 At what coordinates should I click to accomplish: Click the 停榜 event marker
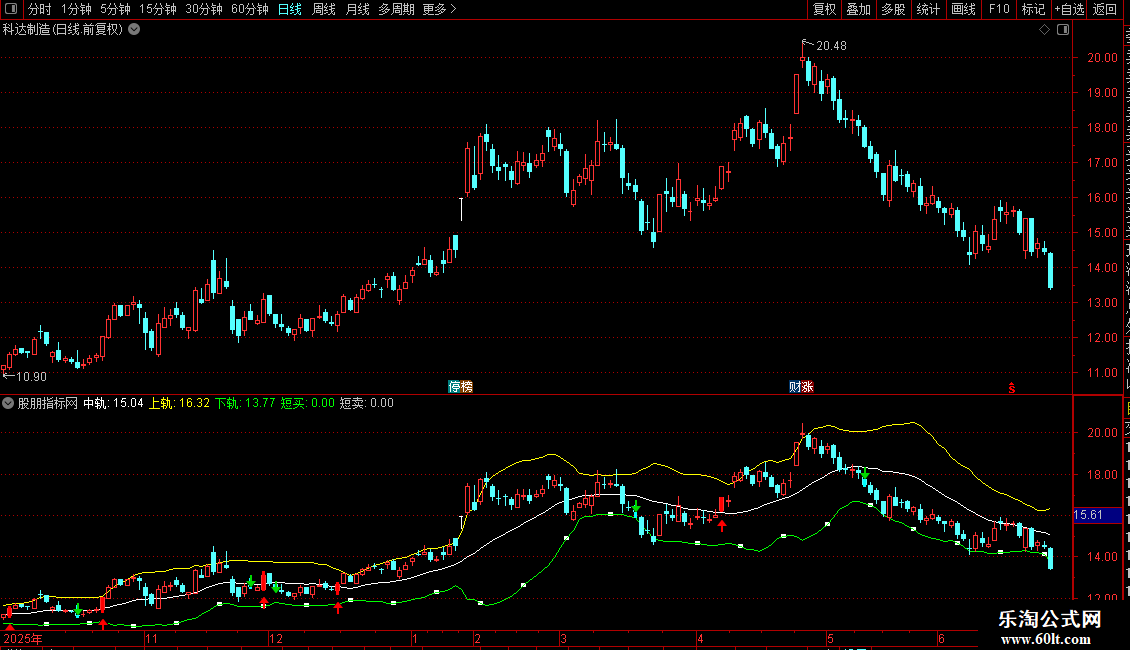[461, 387]
